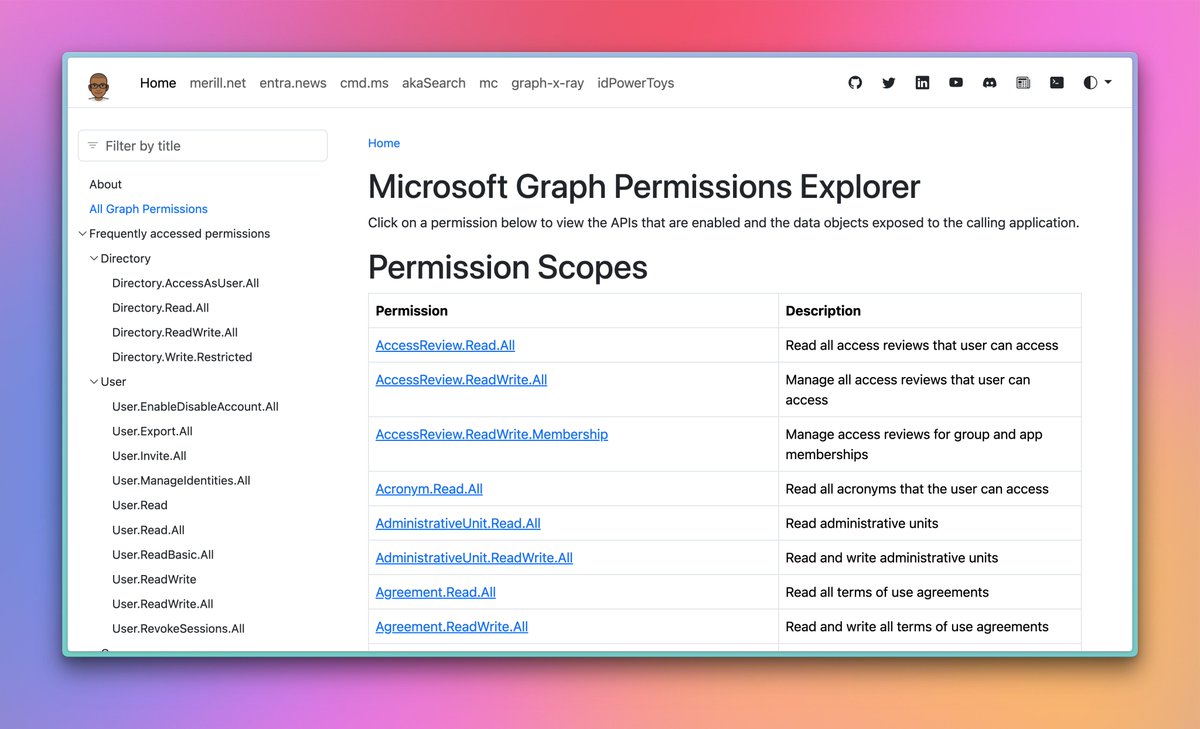Click 'Read and write administrative units' cell
The image size is (1200, 729).
[x=930, y=558]
